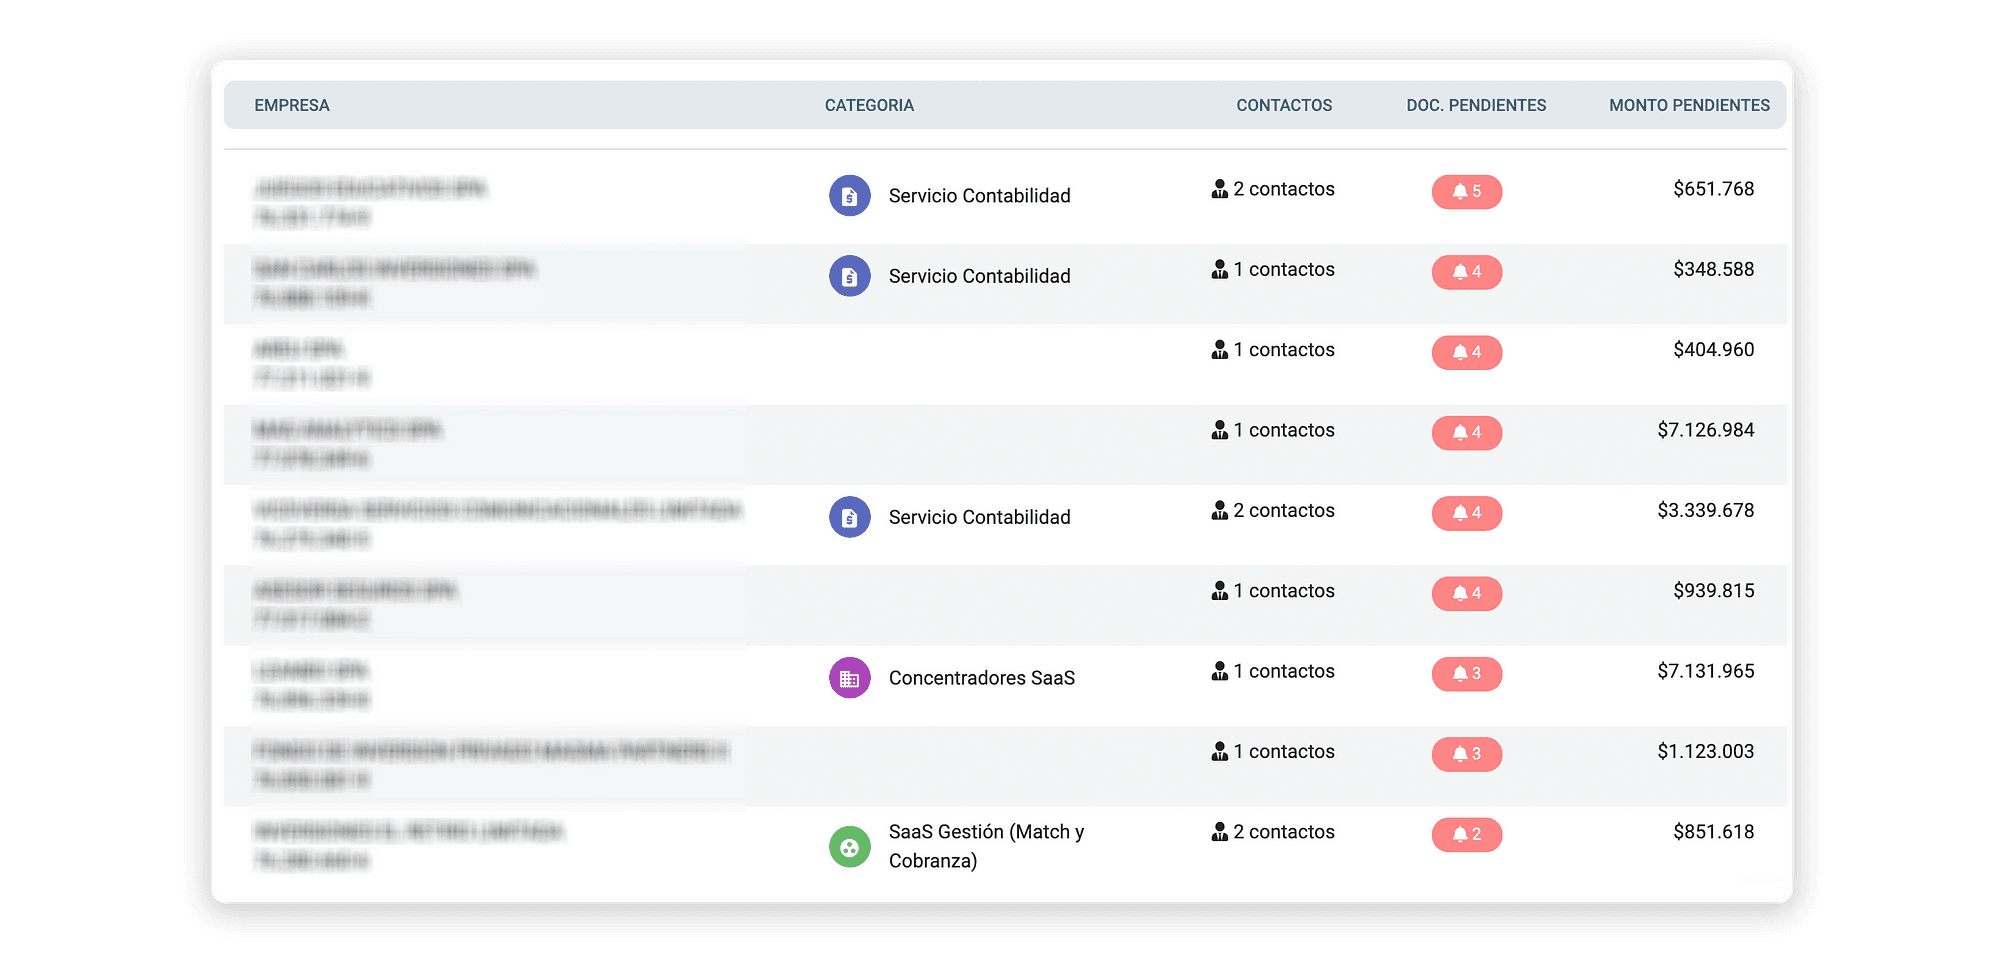Select Servicio Contabilidad in the $348.588 row
Viewport: 2000px width, 975px height.
979,276
